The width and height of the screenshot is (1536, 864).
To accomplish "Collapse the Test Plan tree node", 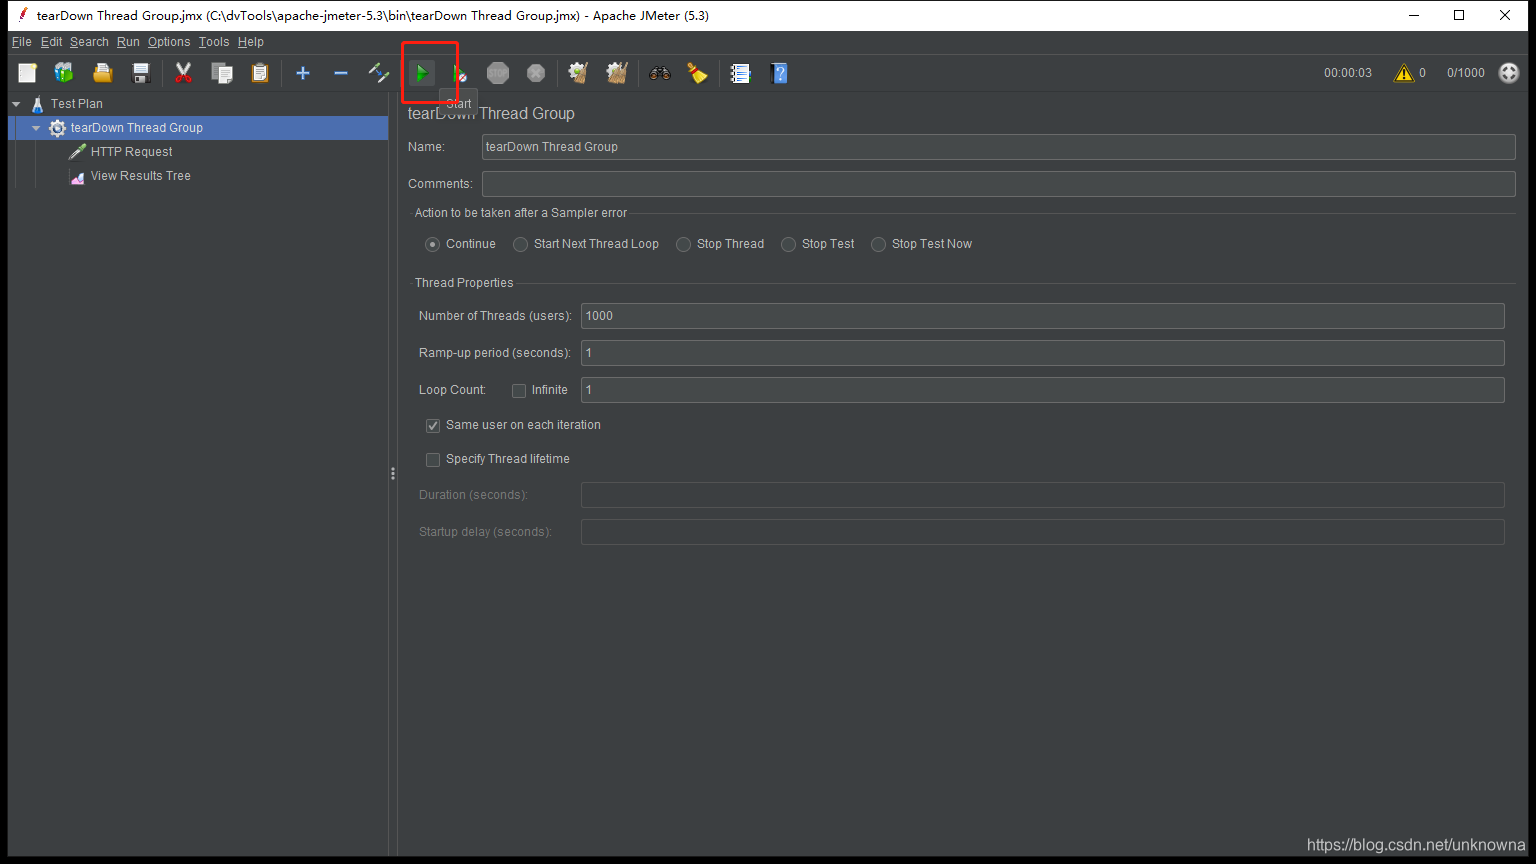I will tap(17, 104).
